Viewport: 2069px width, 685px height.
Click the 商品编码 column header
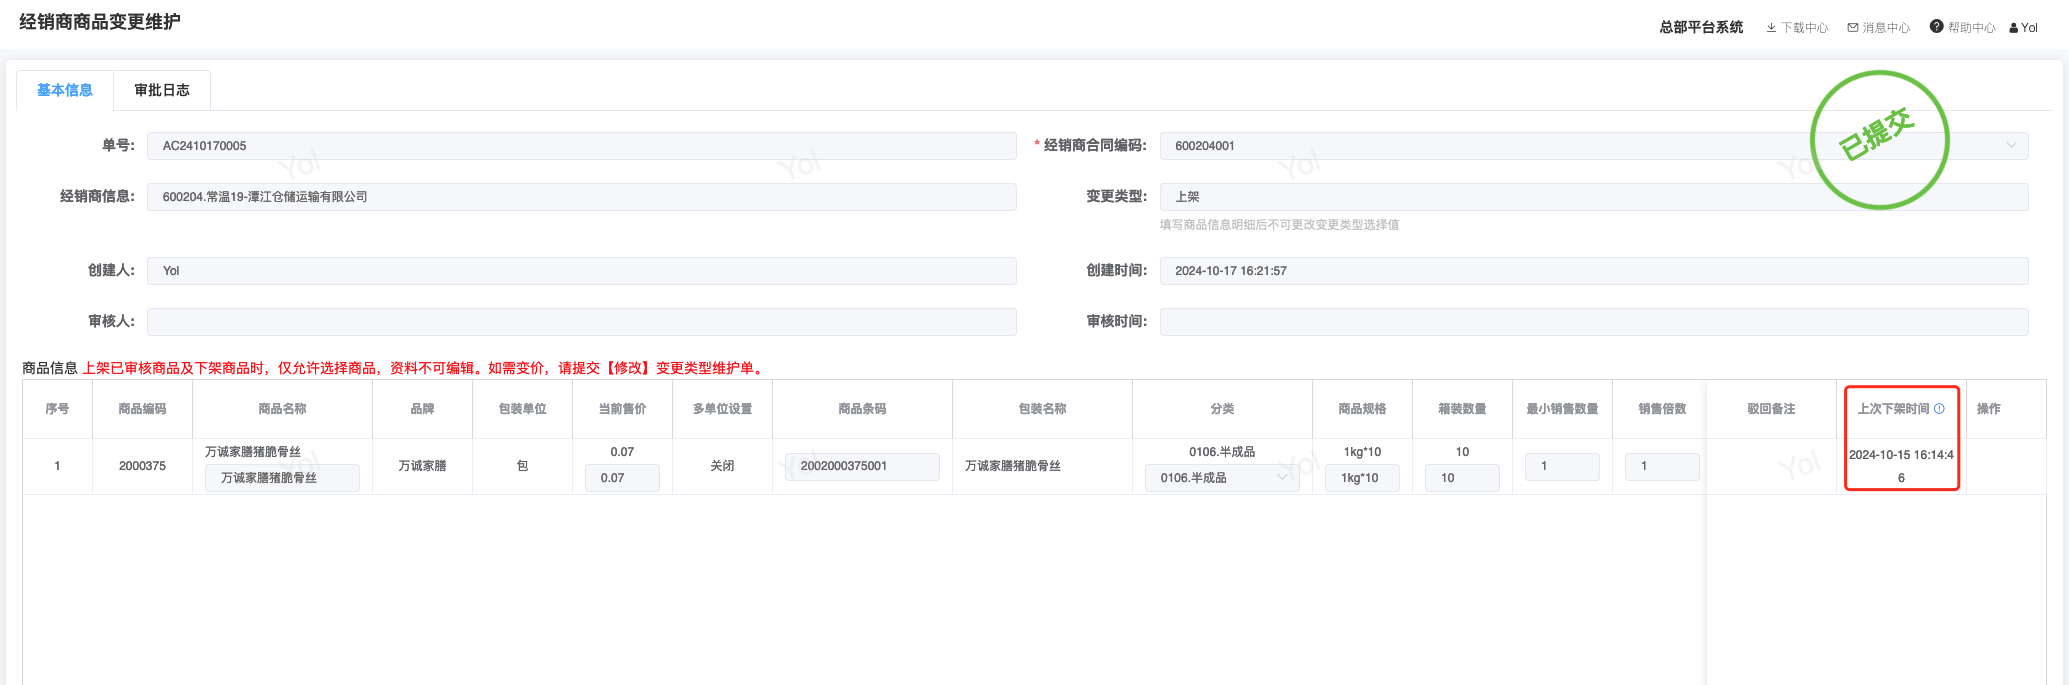(142, 409)
